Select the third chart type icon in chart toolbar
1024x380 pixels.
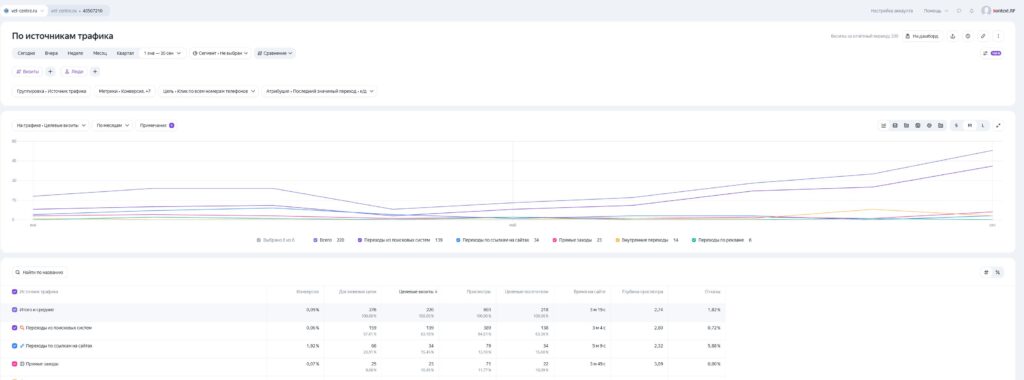click(906, 125)
